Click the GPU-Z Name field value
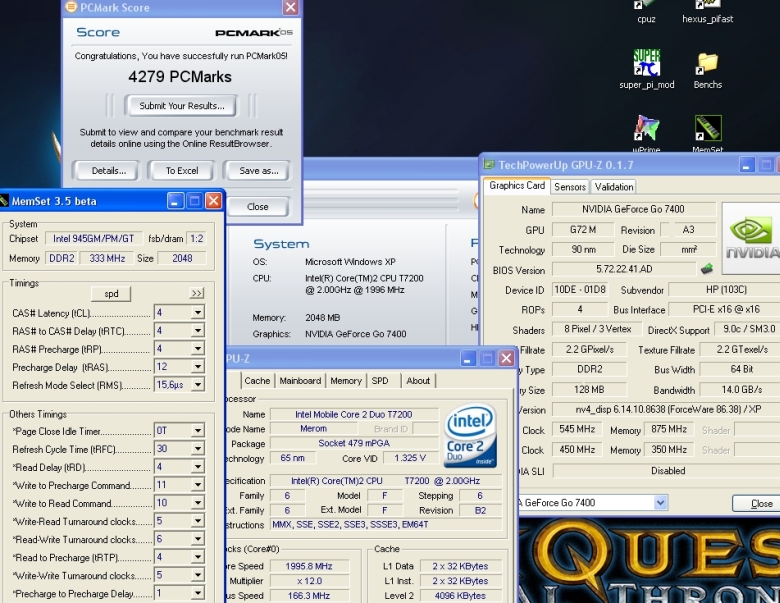Screen dimensions: 780x603 coord(634,209)
